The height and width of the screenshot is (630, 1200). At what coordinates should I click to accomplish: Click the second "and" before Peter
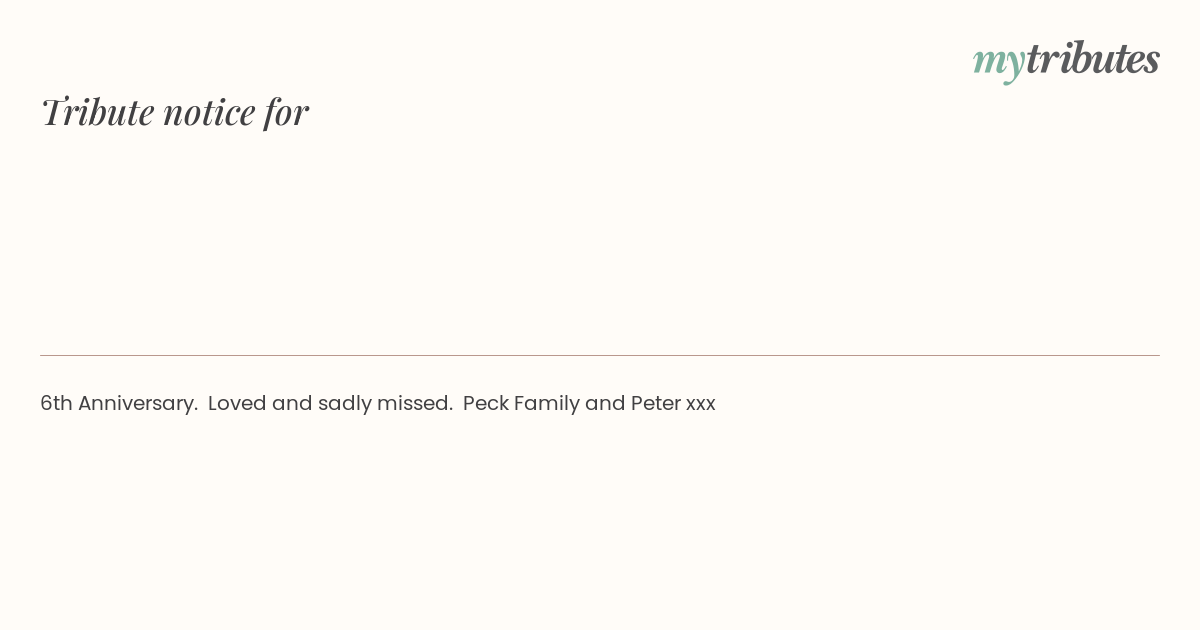pos(606,403)
